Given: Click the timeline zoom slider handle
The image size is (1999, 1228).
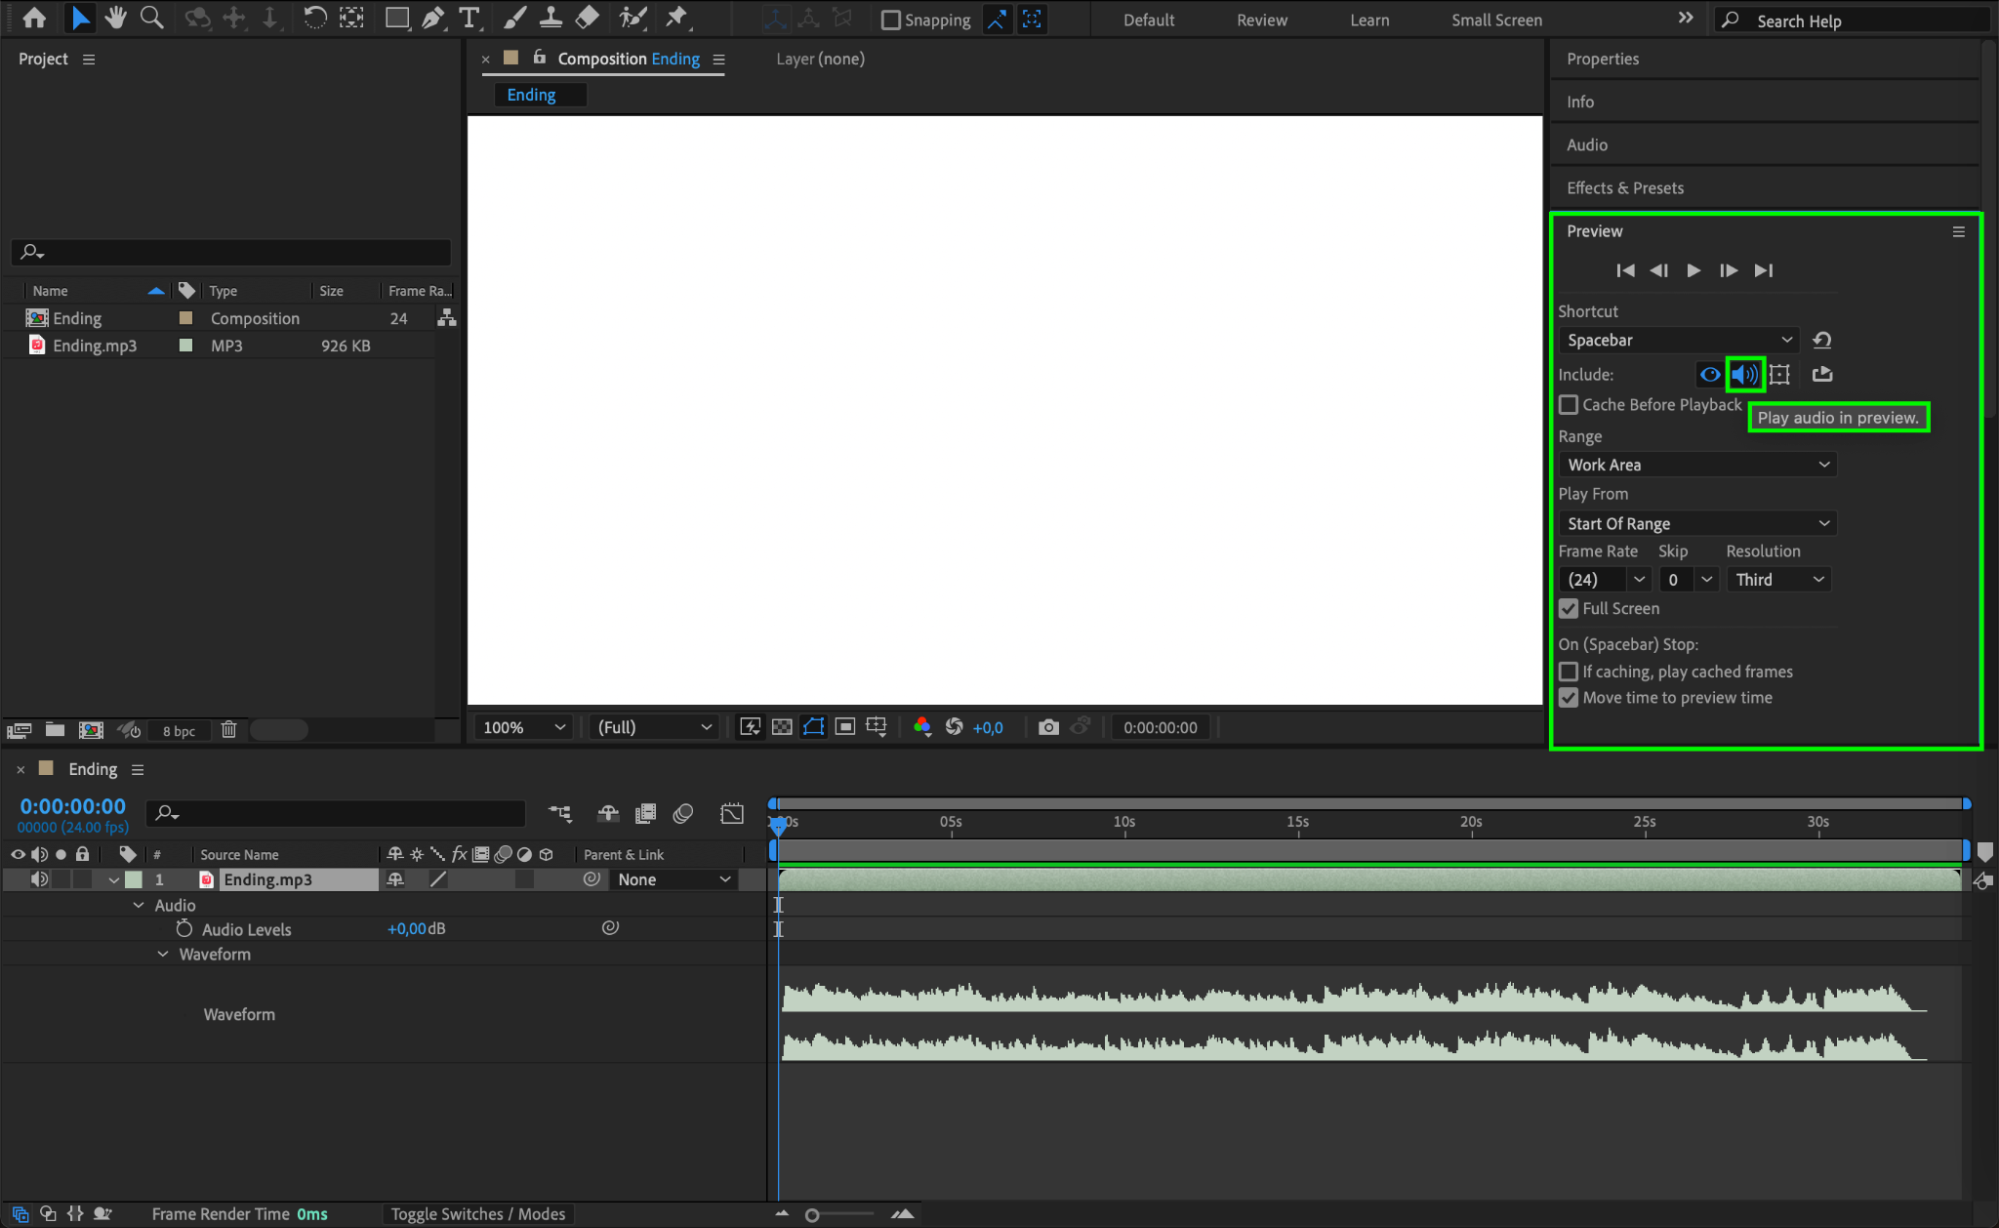Looking at the screenshot, I should tap(812, 1215).
